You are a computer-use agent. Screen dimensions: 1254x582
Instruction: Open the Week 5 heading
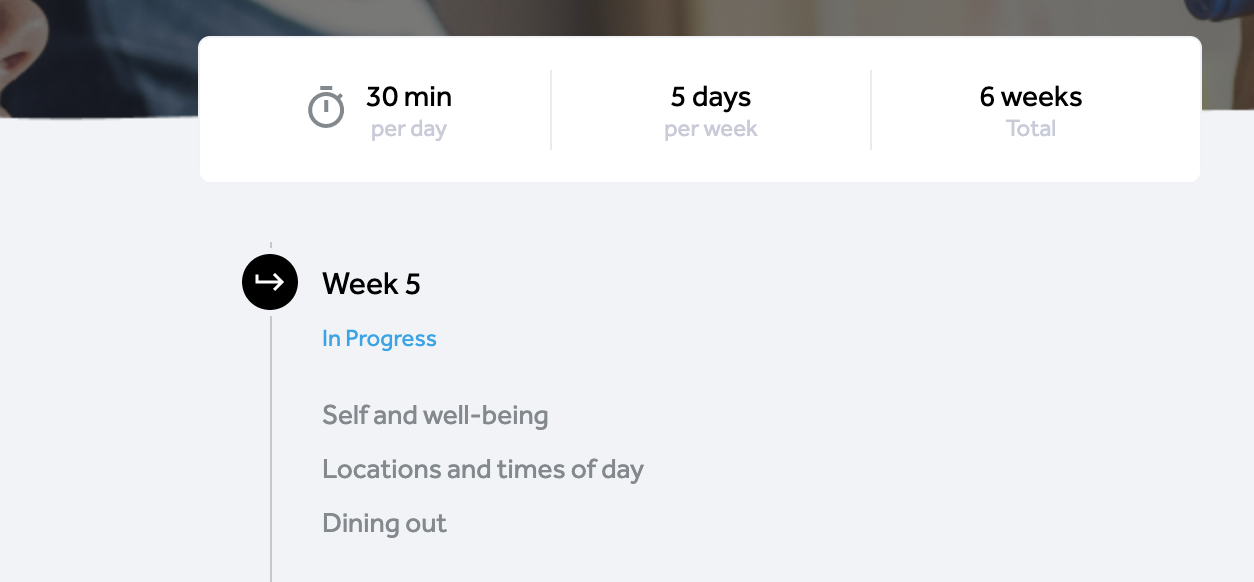[x=371, y=284]
